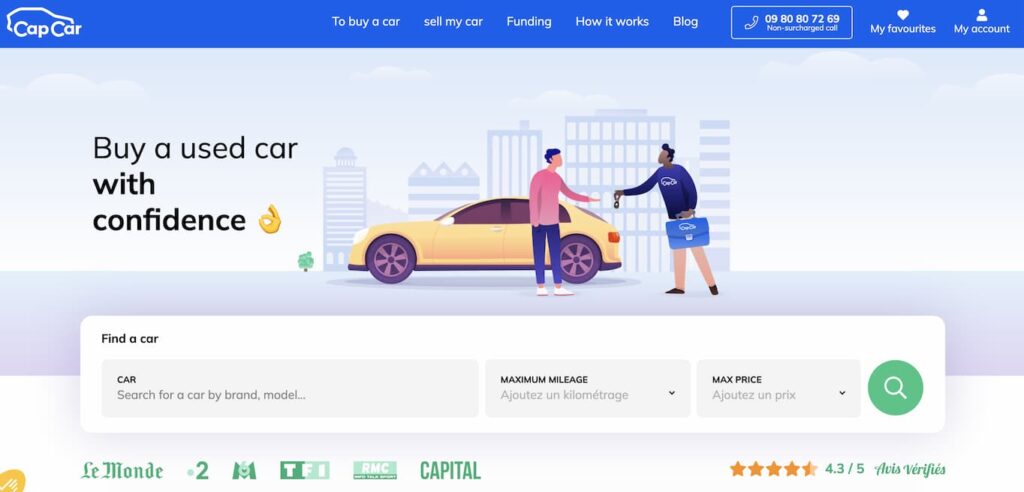Go to the Funding page
Viewport: 1024px width, 492px height.
[529, 22]
